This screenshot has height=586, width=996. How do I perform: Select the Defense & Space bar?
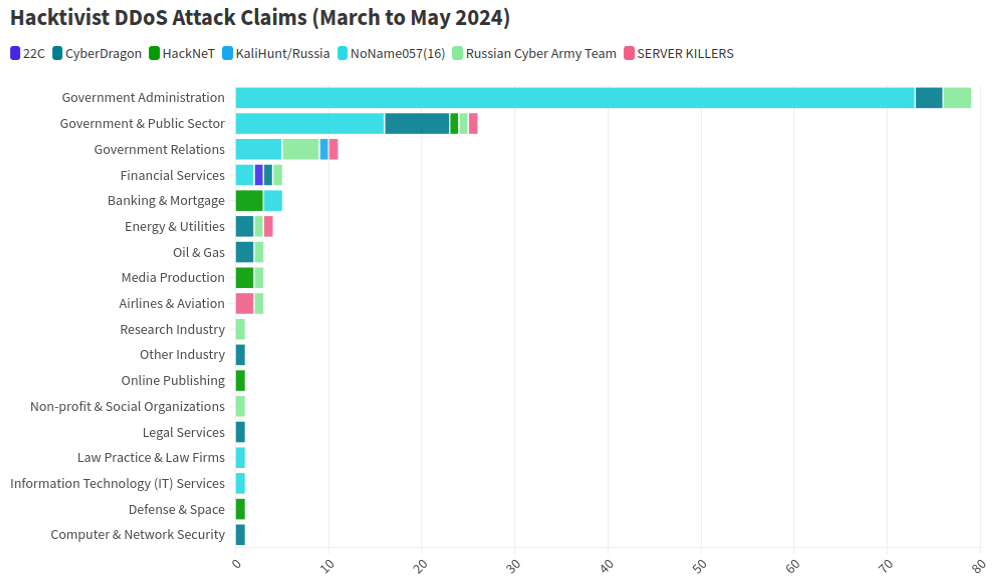[240, 509]
